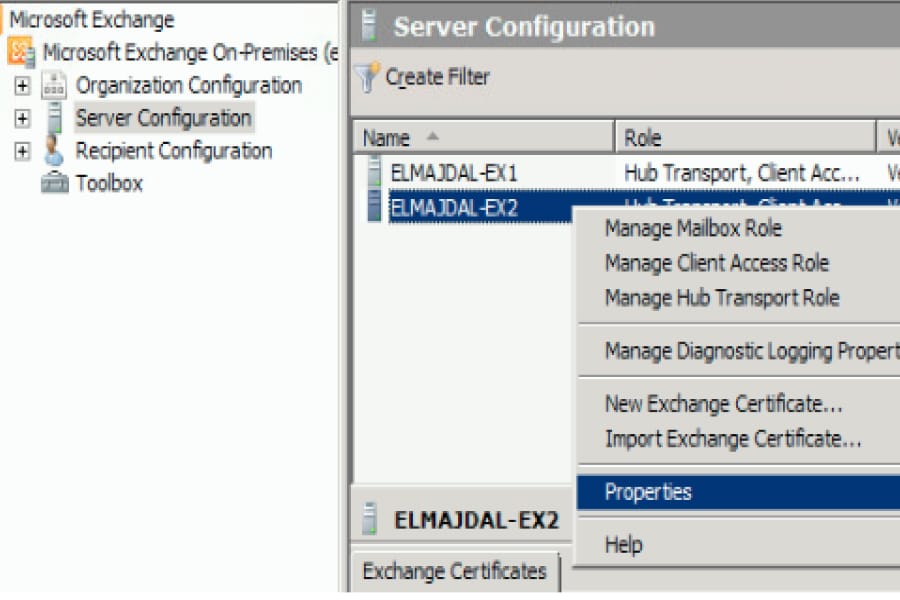This screenshot has width=900, height=600.
Task: Select Server Configuration tree item
Action: click(164, 118)
